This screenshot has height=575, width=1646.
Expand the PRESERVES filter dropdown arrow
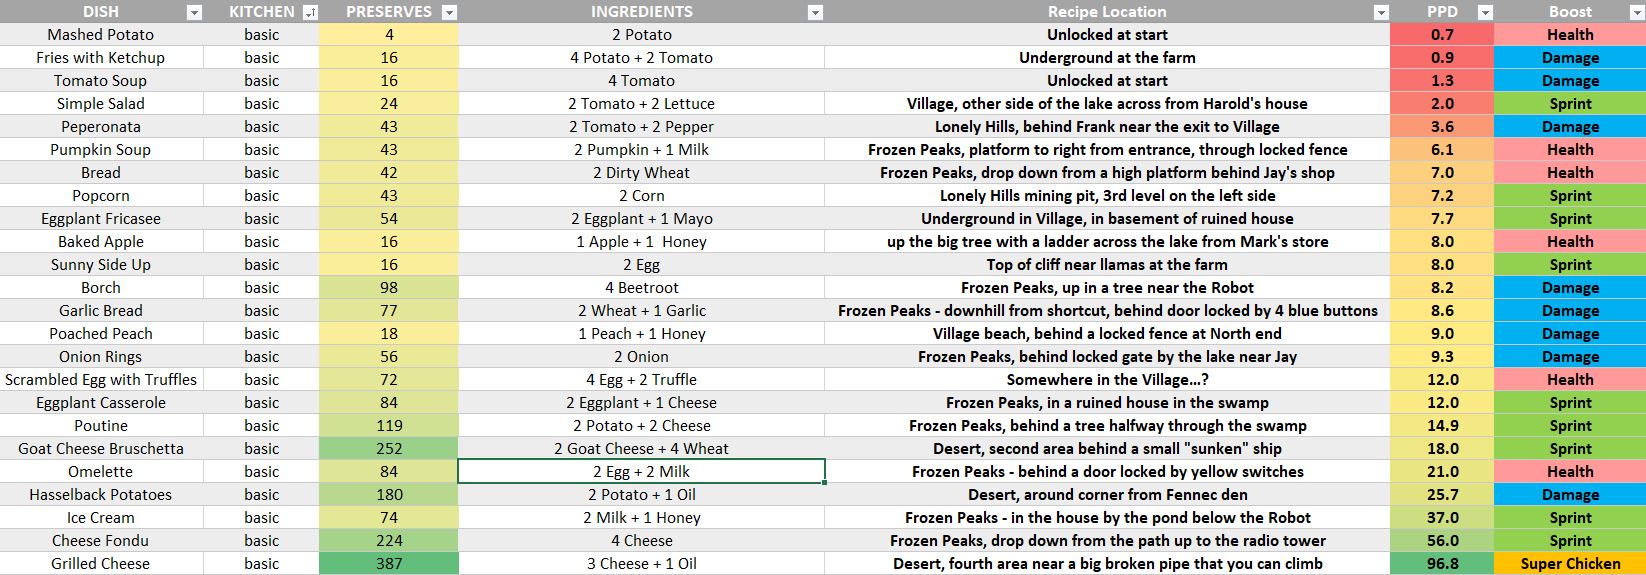pyautogui.click(x=449, y=13)
